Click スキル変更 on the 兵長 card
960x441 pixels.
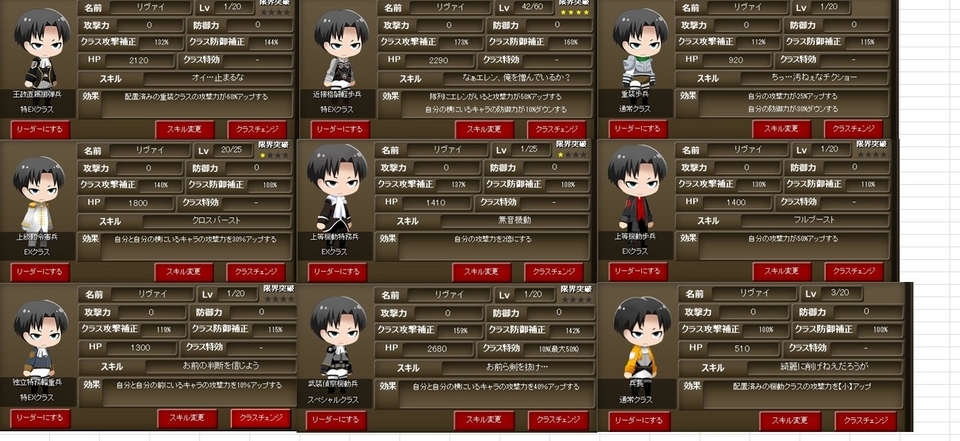pos(790,421)
